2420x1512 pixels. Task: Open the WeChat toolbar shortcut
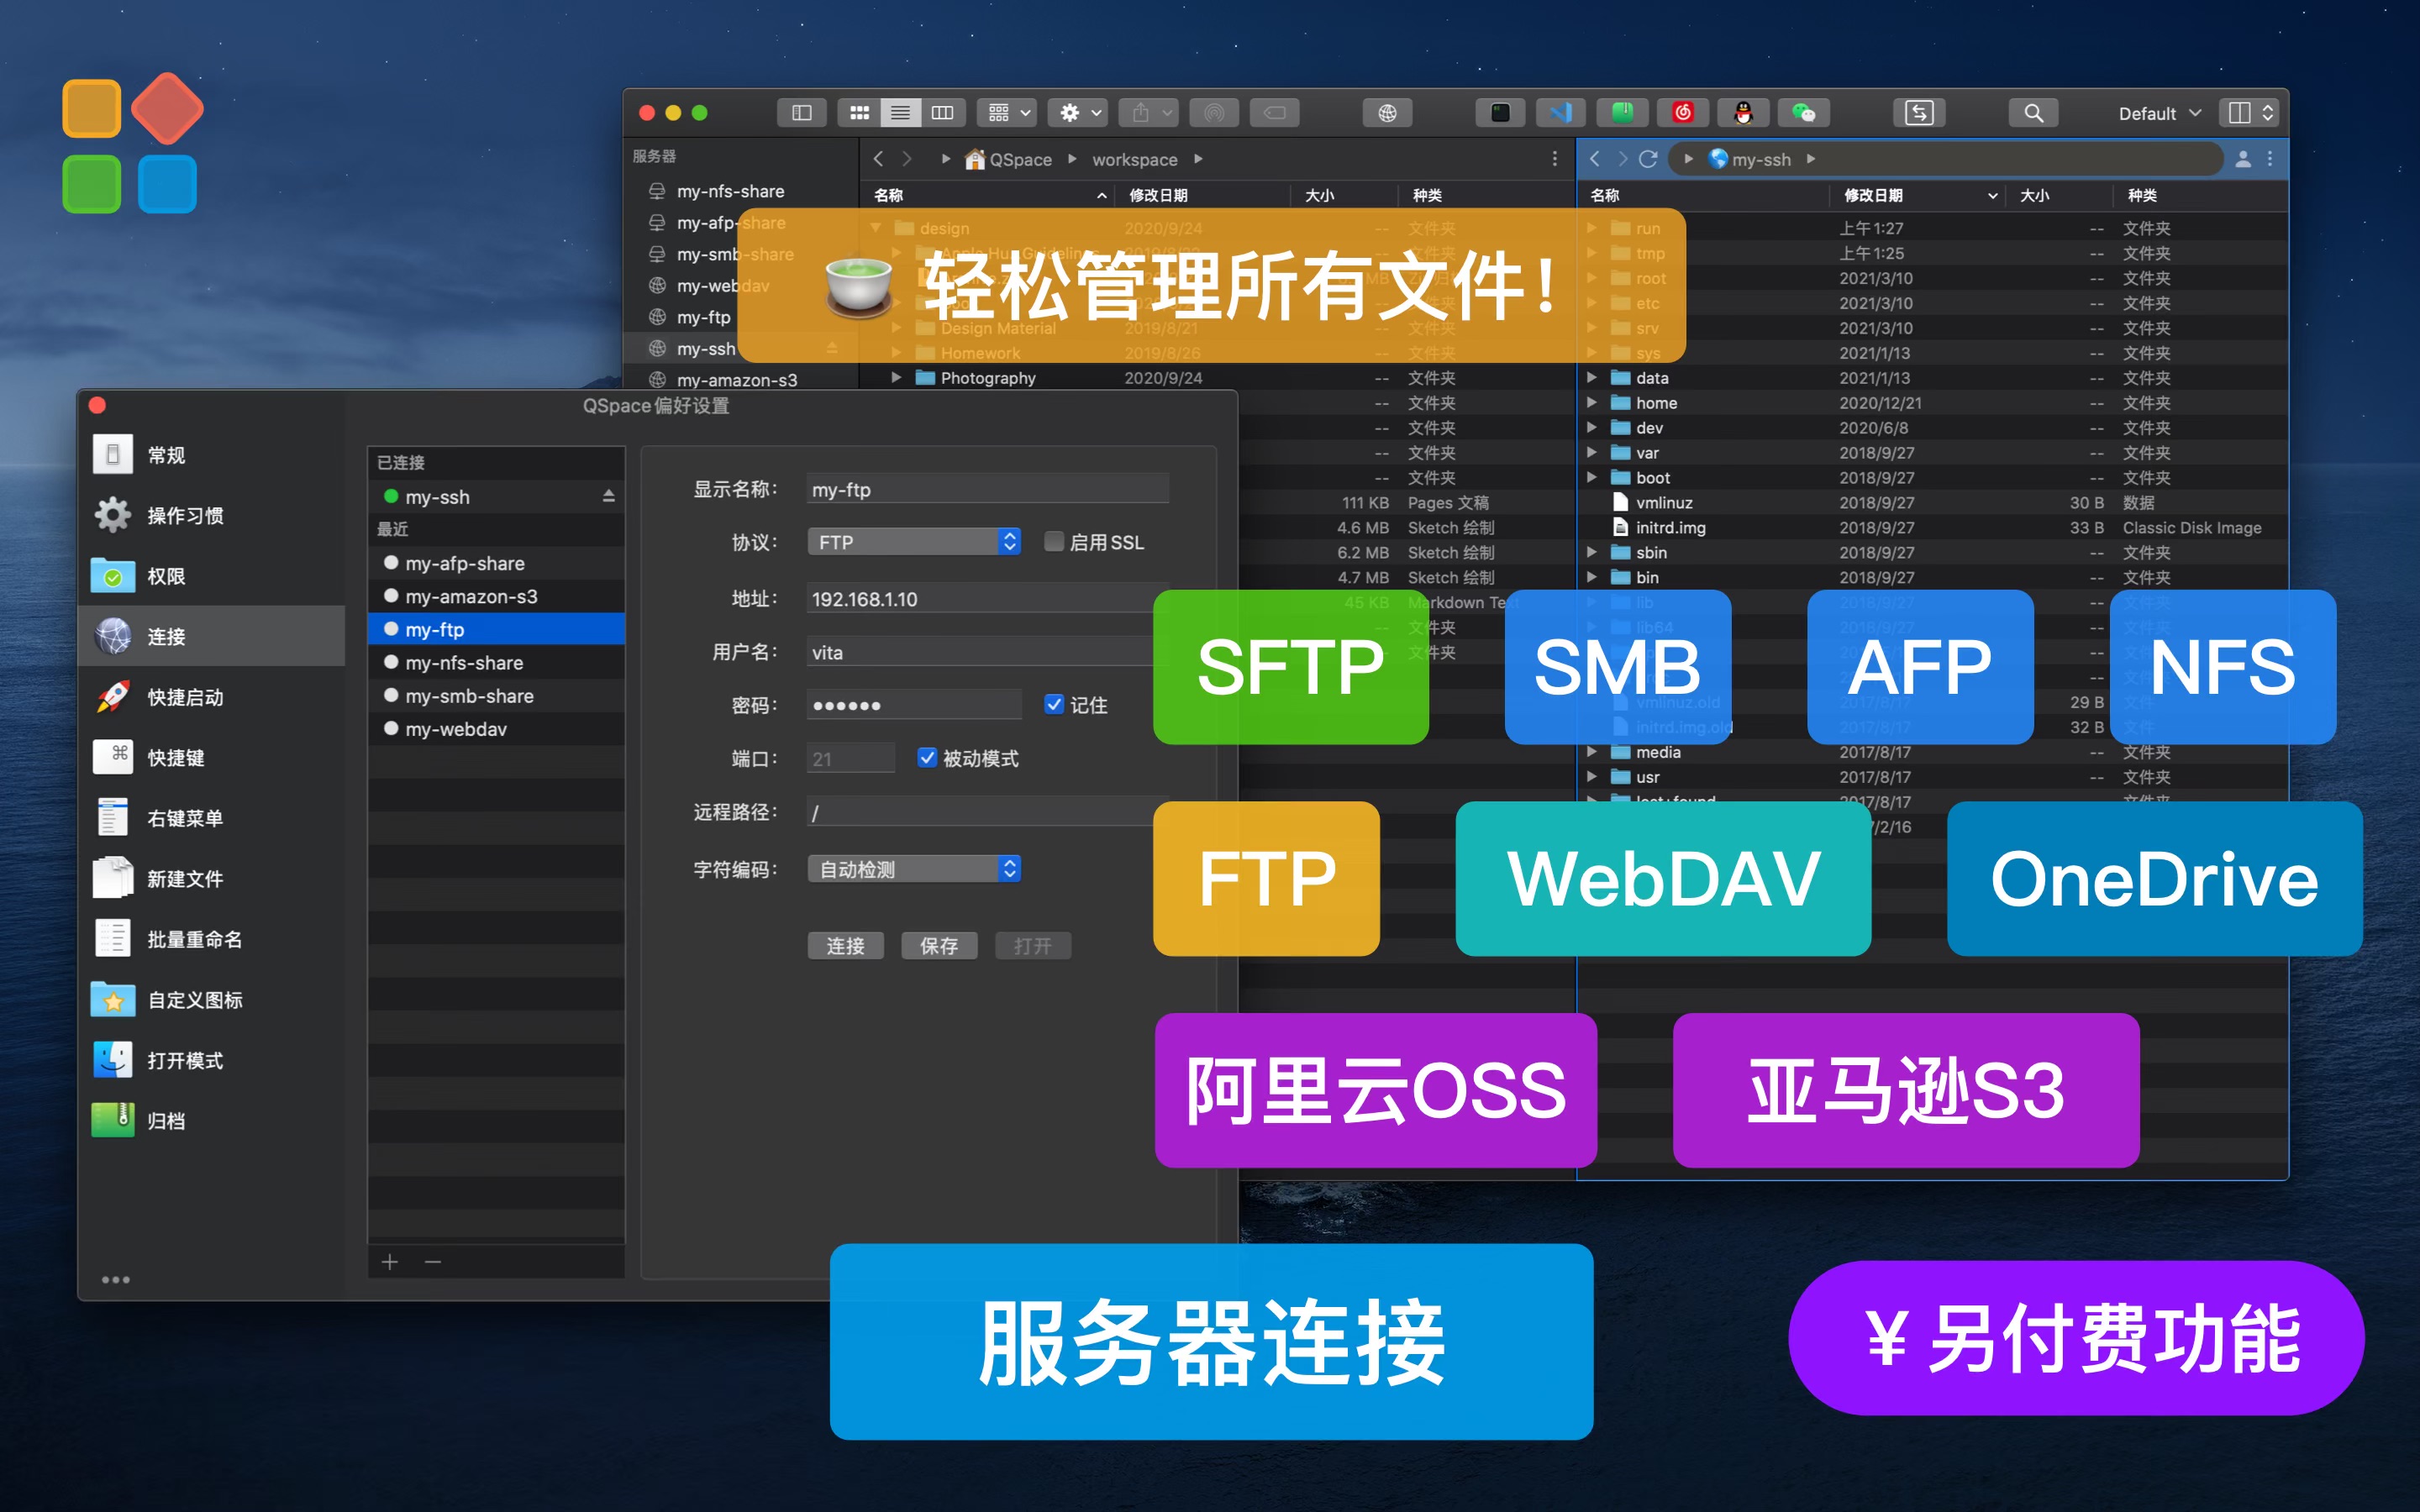tap(1804, 113)
